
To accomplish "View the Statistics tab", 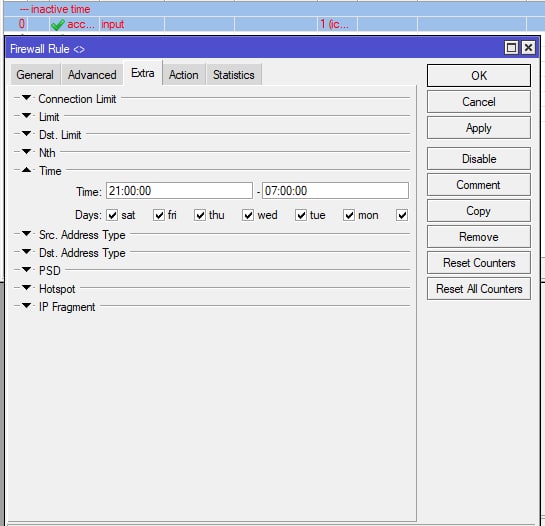I will pos(234,75).
